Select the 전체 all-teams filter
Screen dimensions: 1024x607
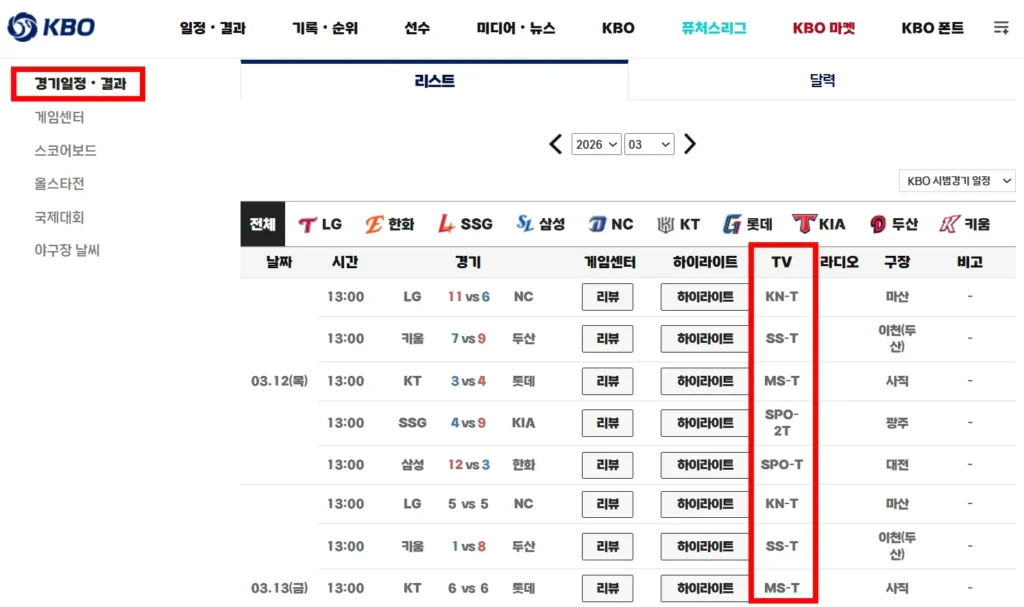click(x=263, y=224)
